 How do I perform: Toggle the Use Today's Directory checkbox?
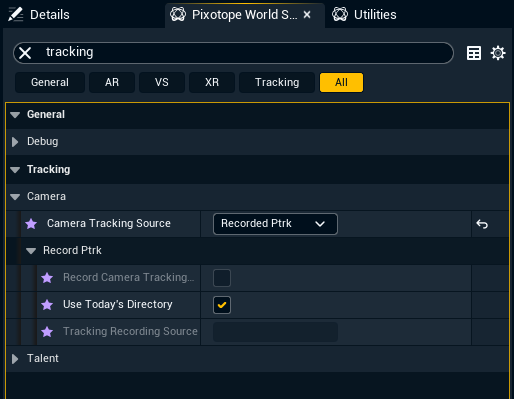click(x=222, y=305)
